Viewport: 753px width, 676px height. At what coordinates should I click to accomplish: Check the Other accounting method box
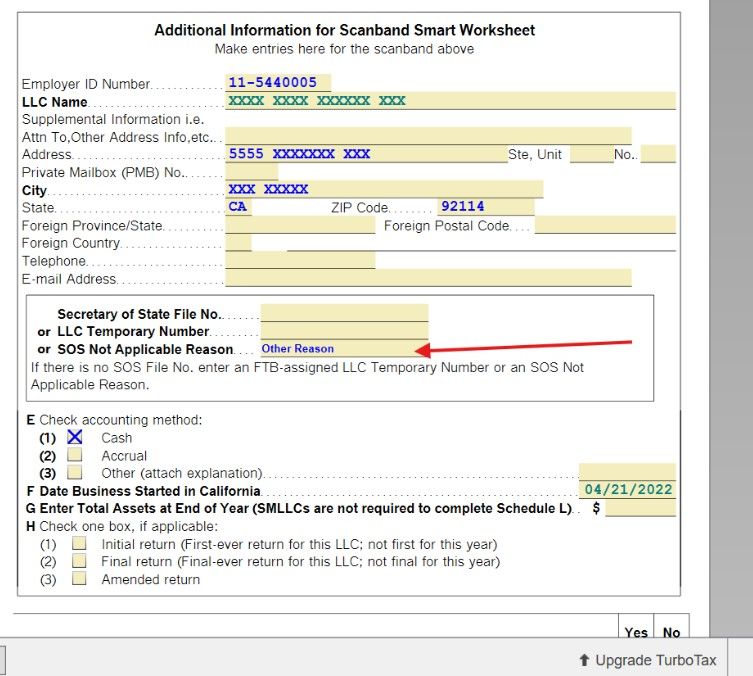[x=75, y=472]
